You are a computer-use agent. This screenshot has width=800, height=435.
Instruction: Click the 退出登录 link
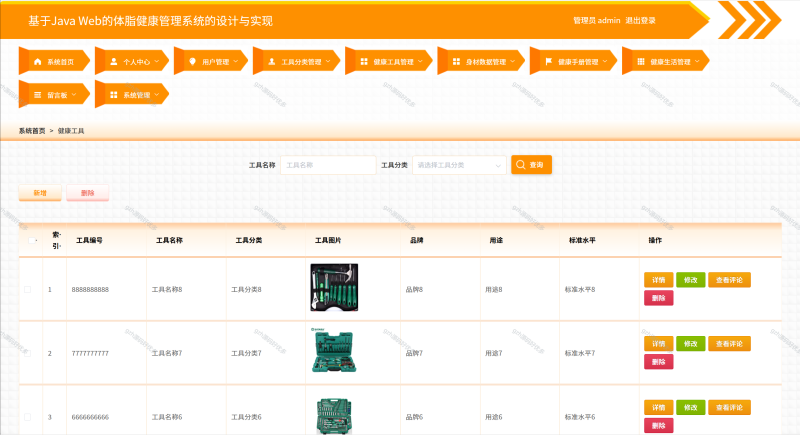pos(640,20)
